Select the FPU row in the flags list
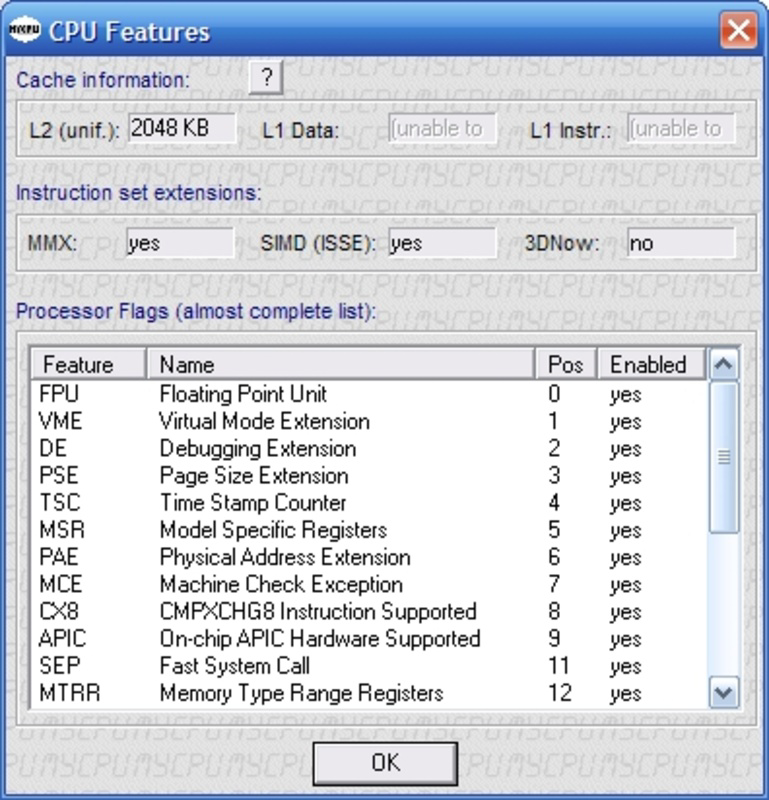The height and width of the screenshot is (800, 769). coord(369,394)
